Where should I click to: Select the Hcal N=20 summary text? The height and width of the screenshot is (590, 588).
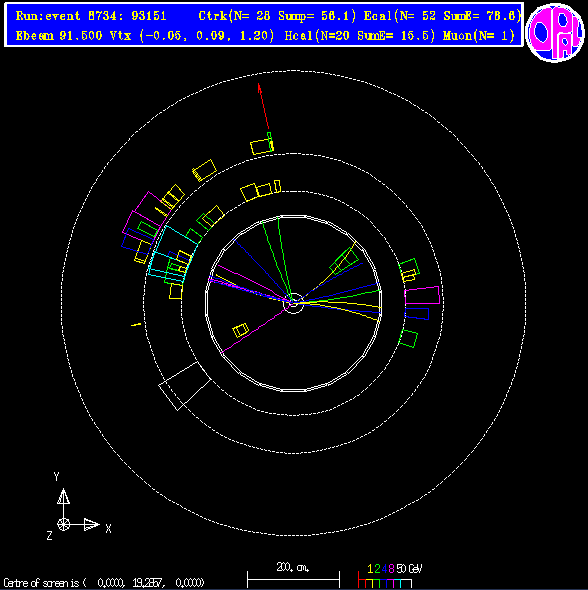(x=360, y=36)
